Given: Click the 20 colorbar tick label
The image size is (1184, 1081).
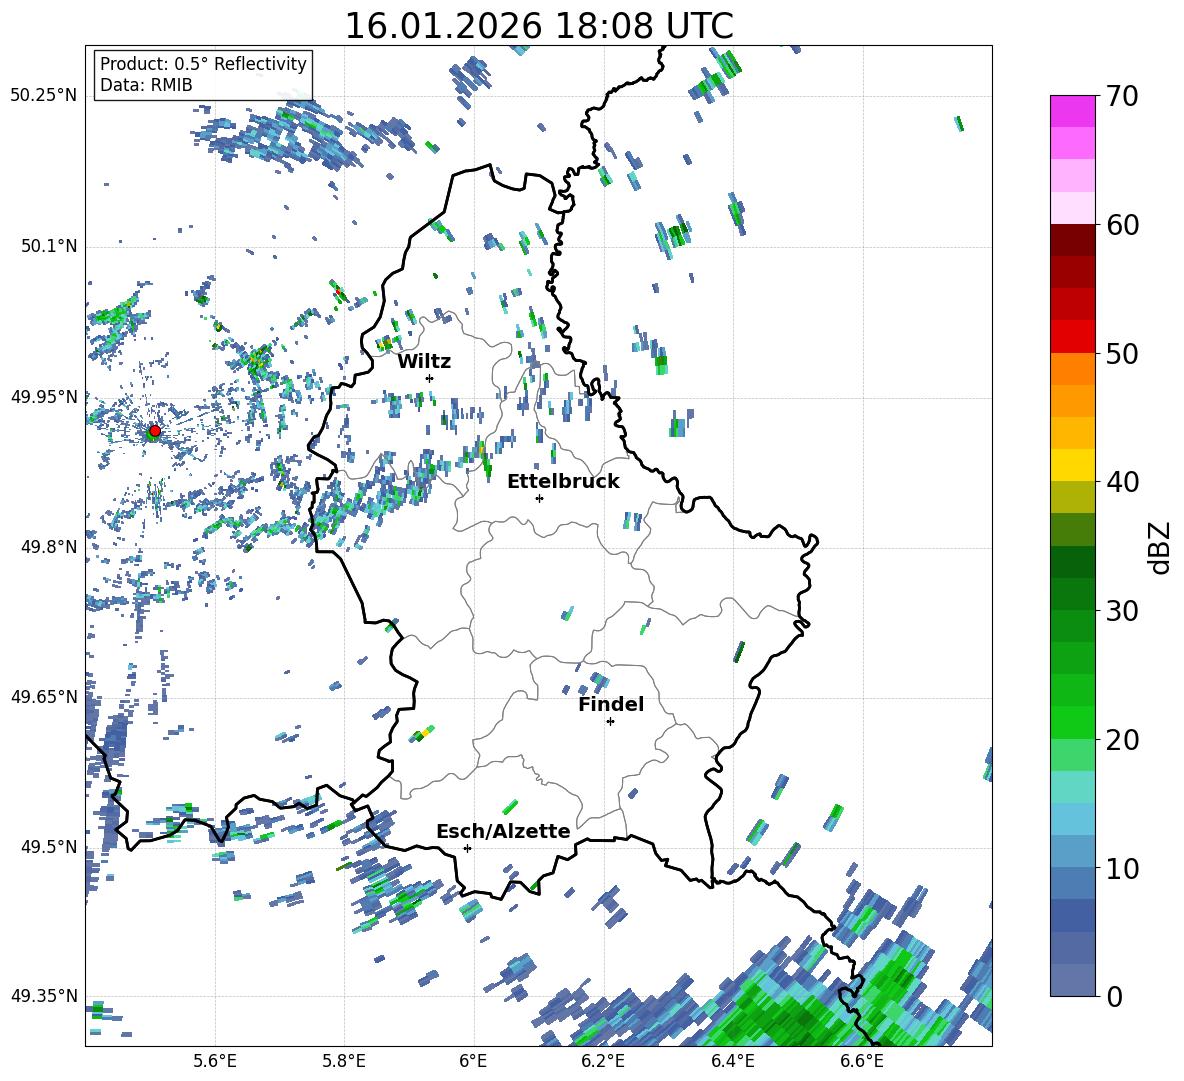Looking at the screenshot, I should click(x=1121, y=739).
